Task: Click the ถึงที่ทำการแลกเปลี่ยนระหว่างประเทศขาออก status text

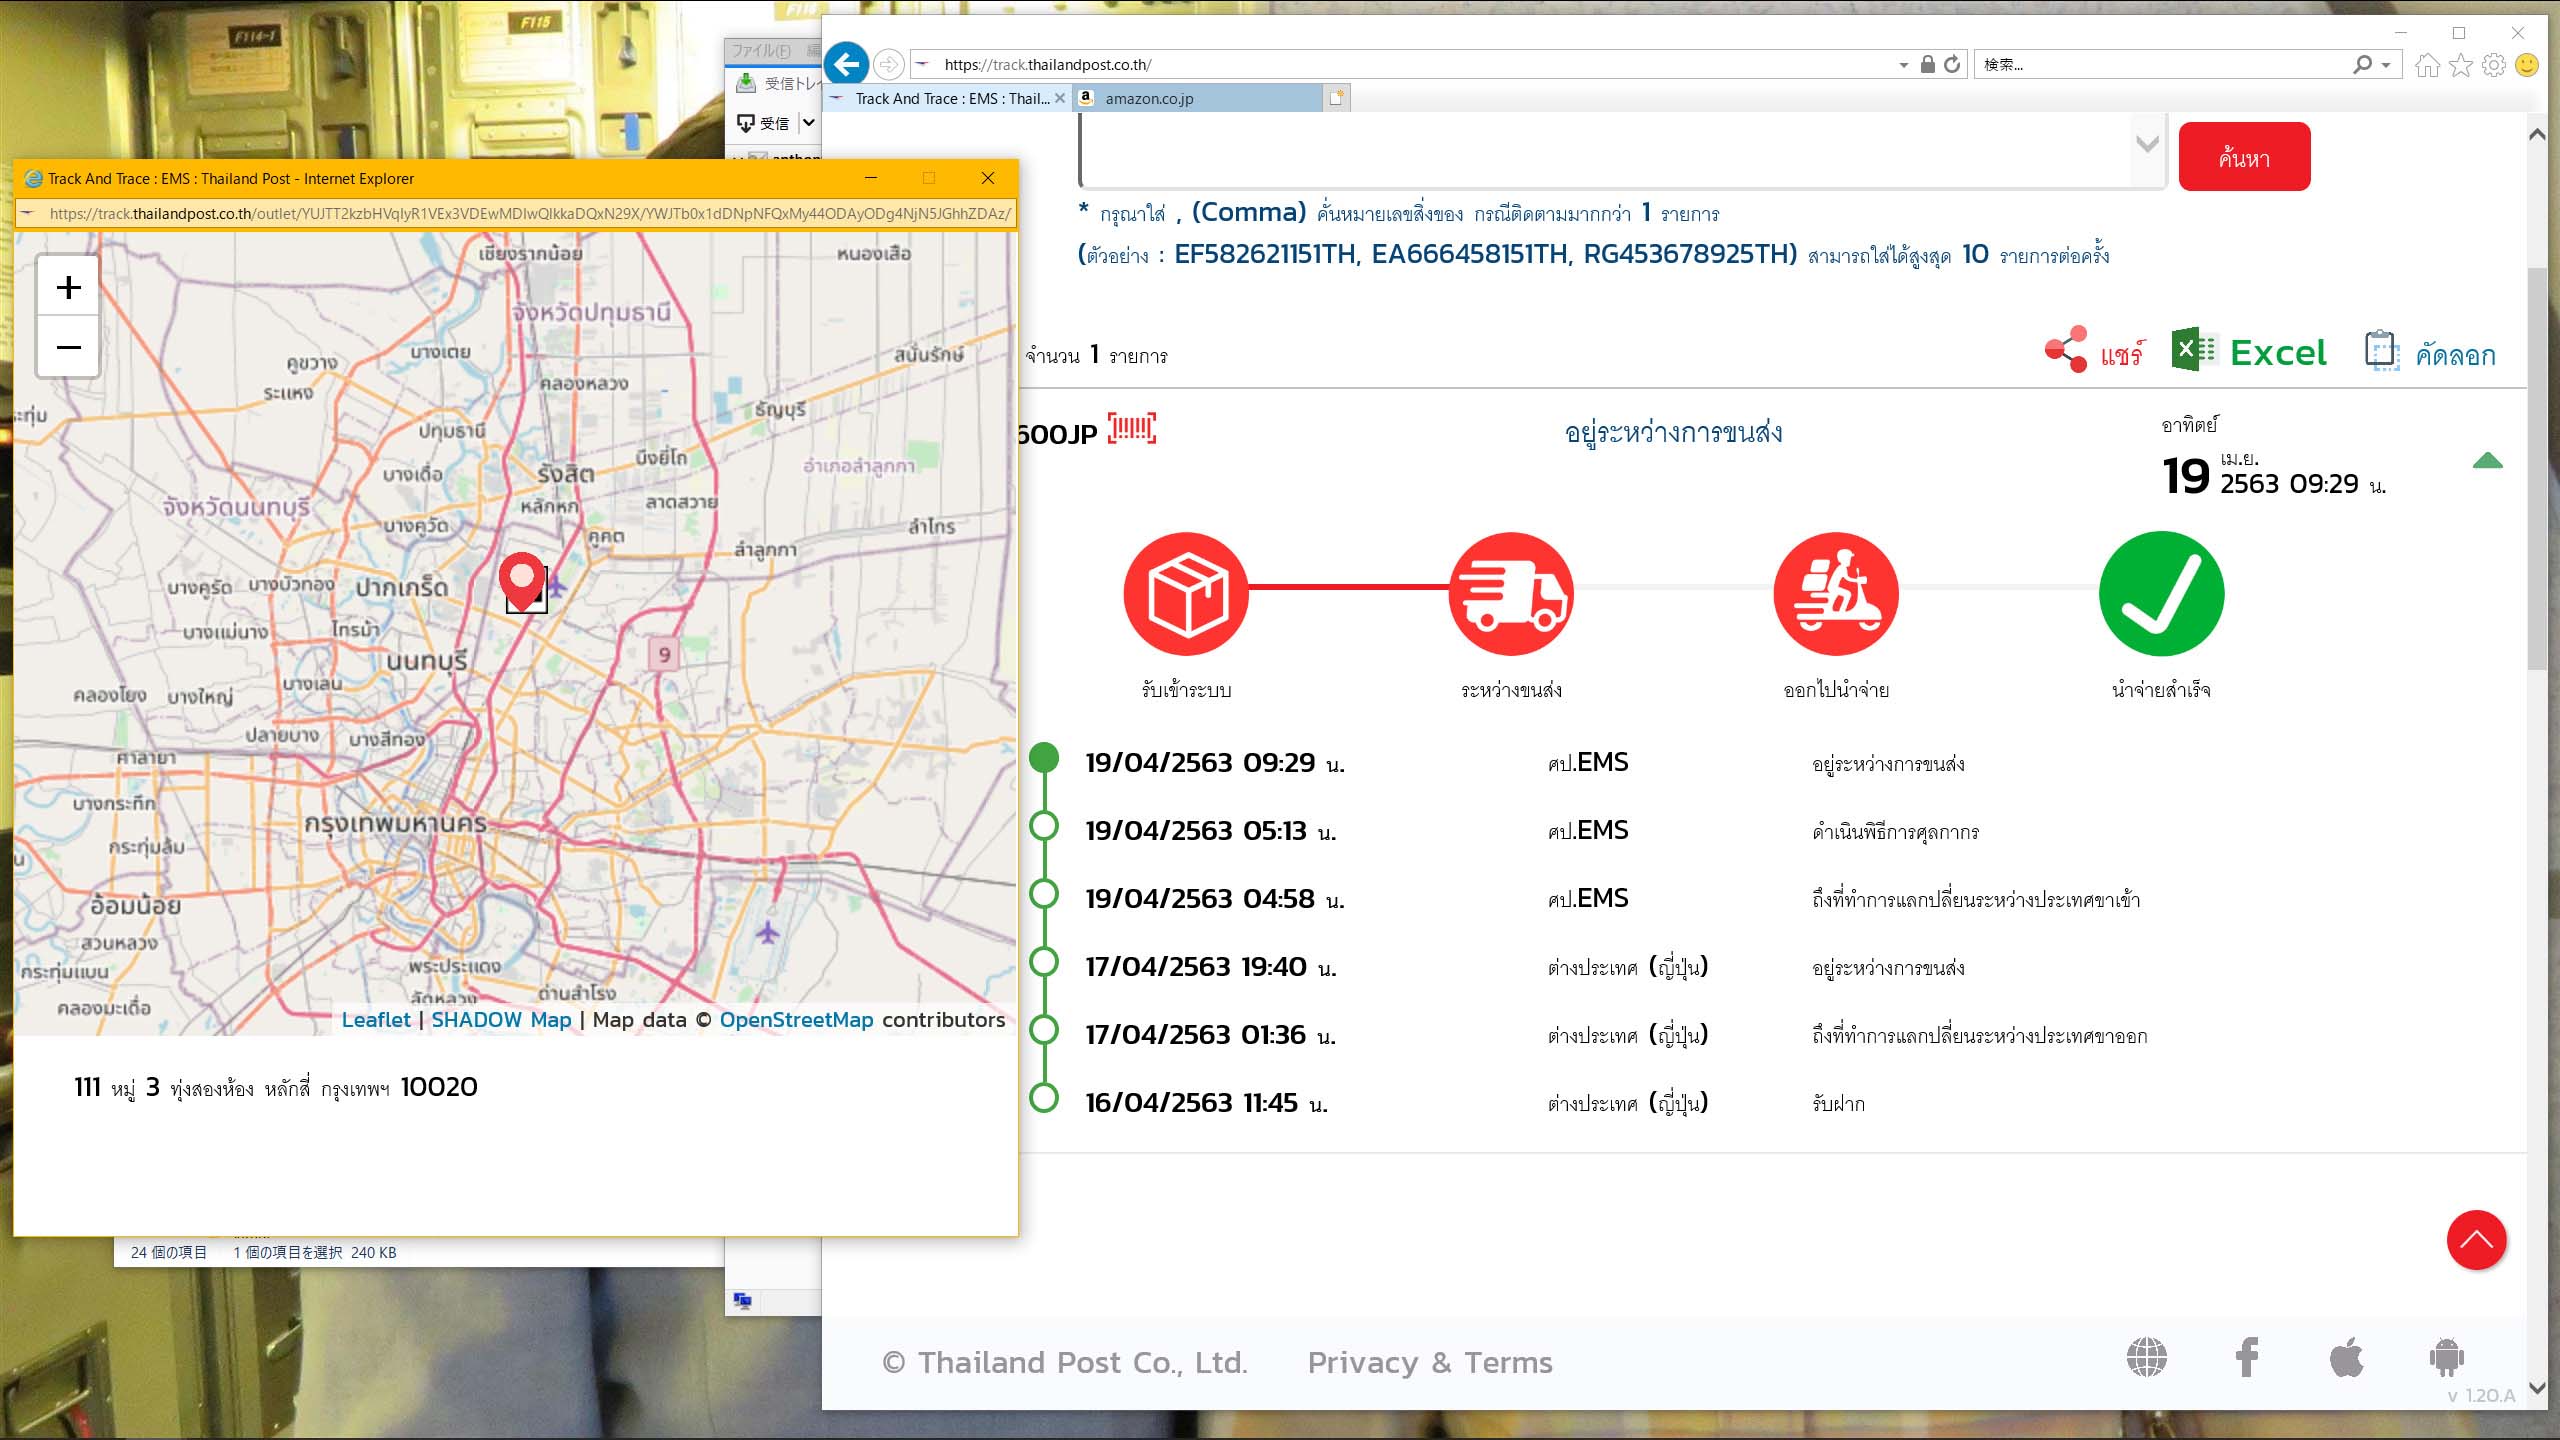Action: click(1980, 1036)
